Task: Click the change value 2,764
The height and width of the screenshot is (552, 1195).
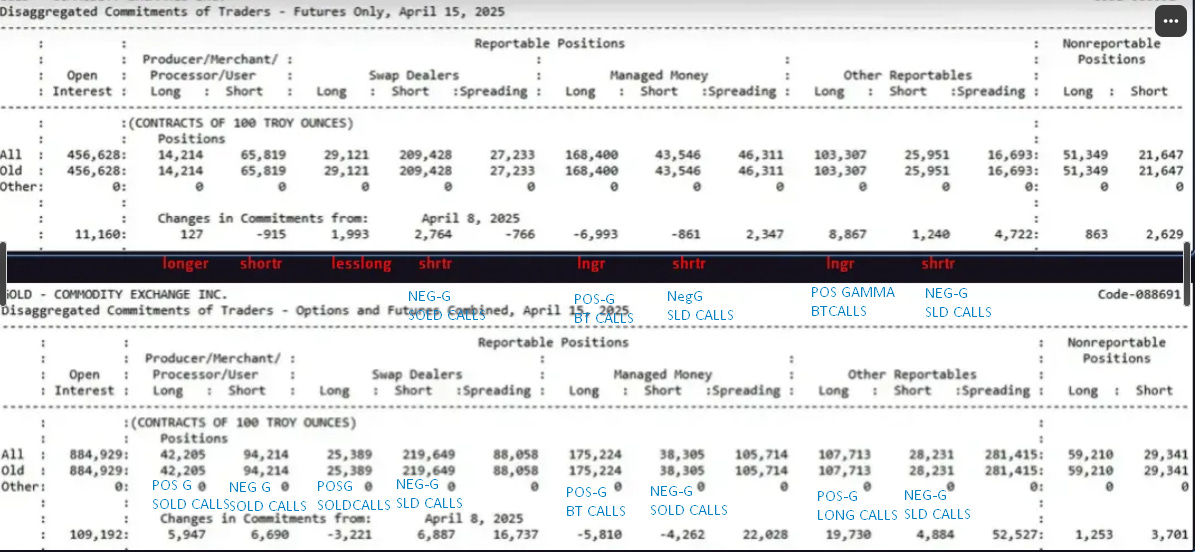Action: (433, 235)
